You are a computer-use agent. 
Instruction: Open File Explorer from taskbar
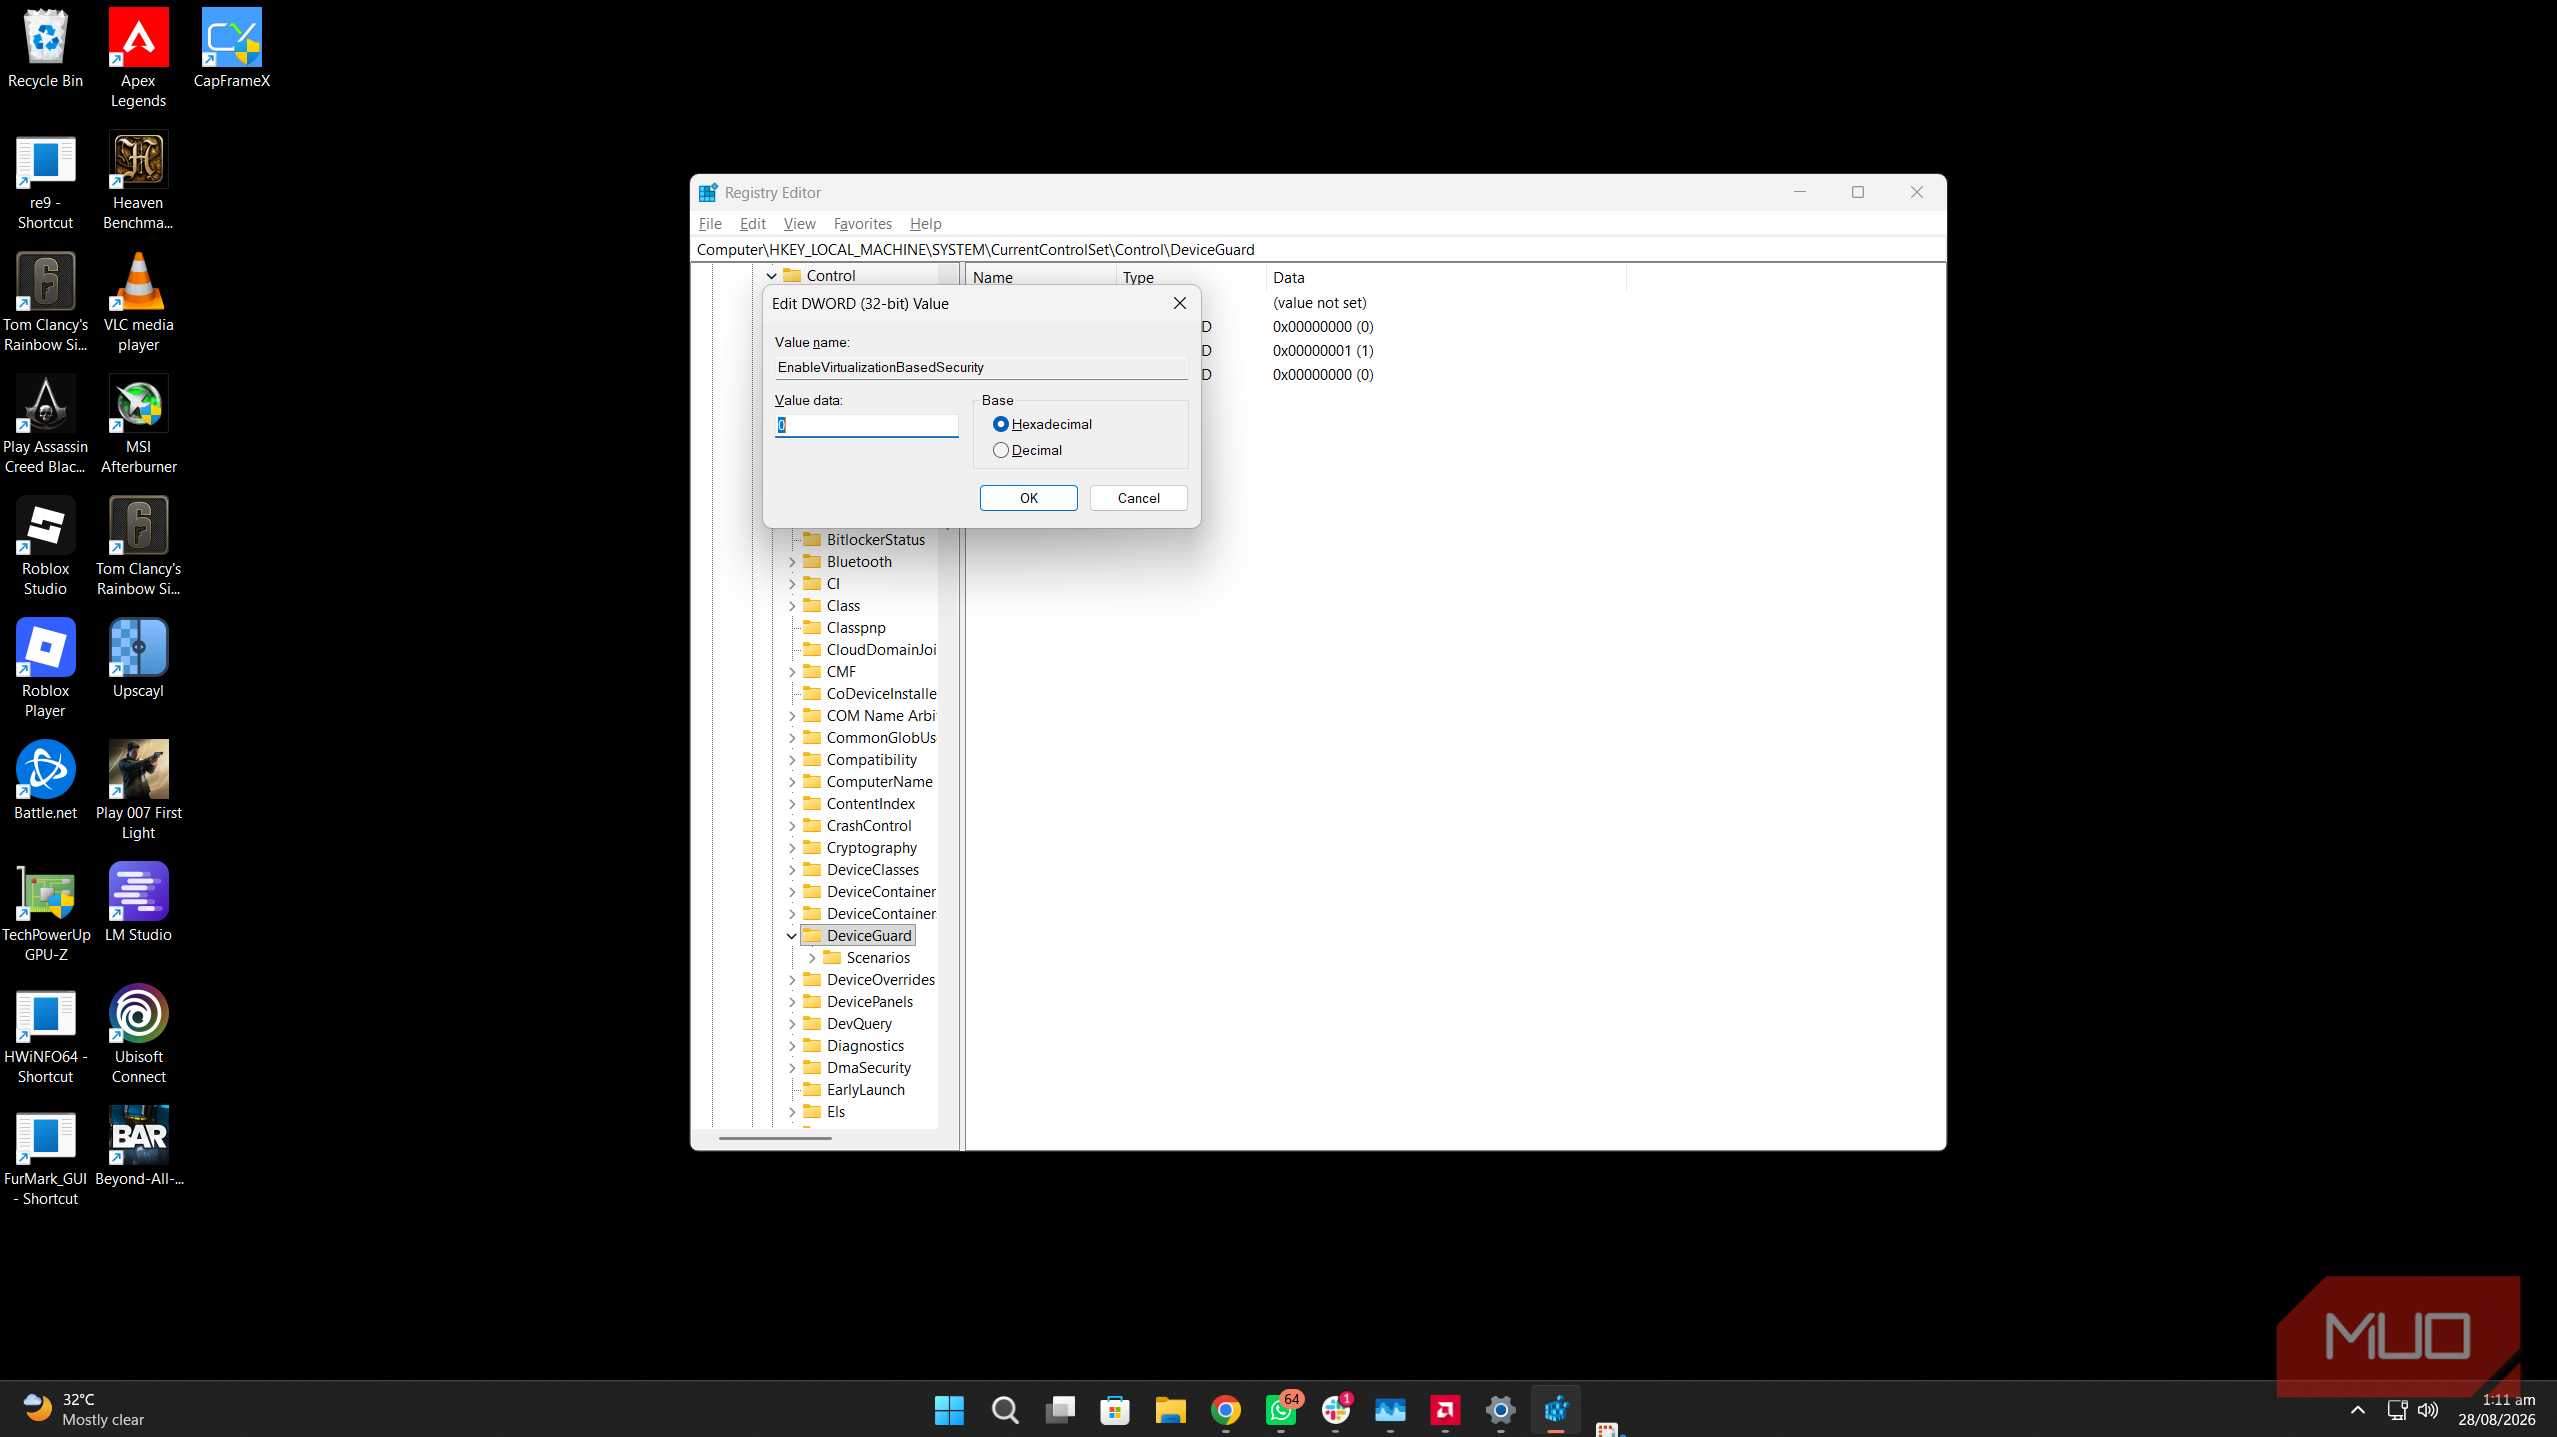tap(1170, 1410)
